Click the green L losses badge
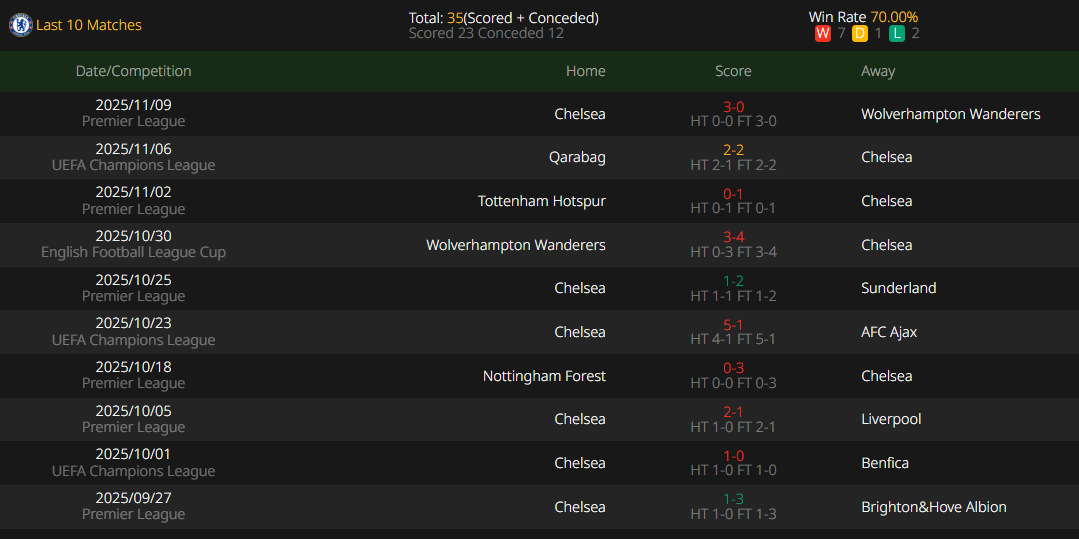 coord(897,33)
